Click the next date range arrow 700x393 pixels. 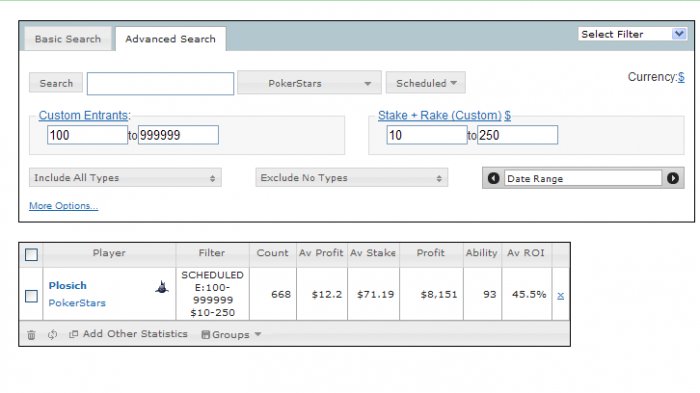673,178
